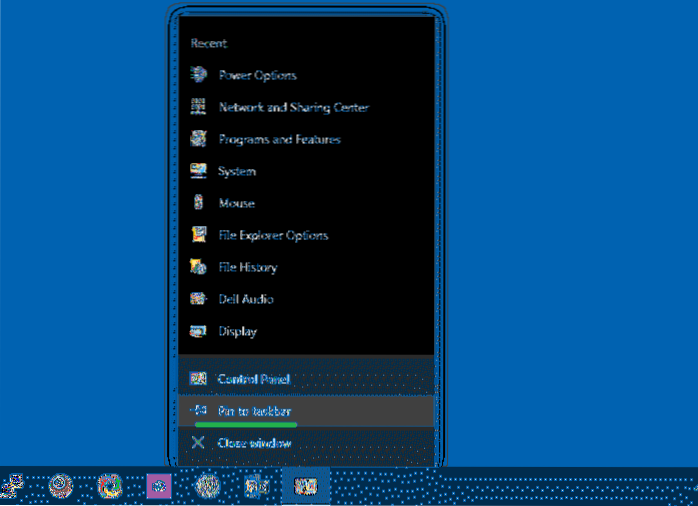This screenshot has width=698, height=506.
Task: Choose Close window in the jump list
Action: pyautogui.click(x=254, y=443)
